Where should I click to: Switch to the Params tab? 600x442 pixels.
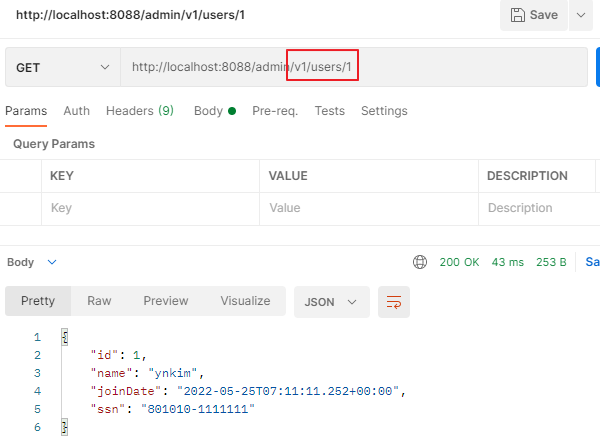coord(26,111)
